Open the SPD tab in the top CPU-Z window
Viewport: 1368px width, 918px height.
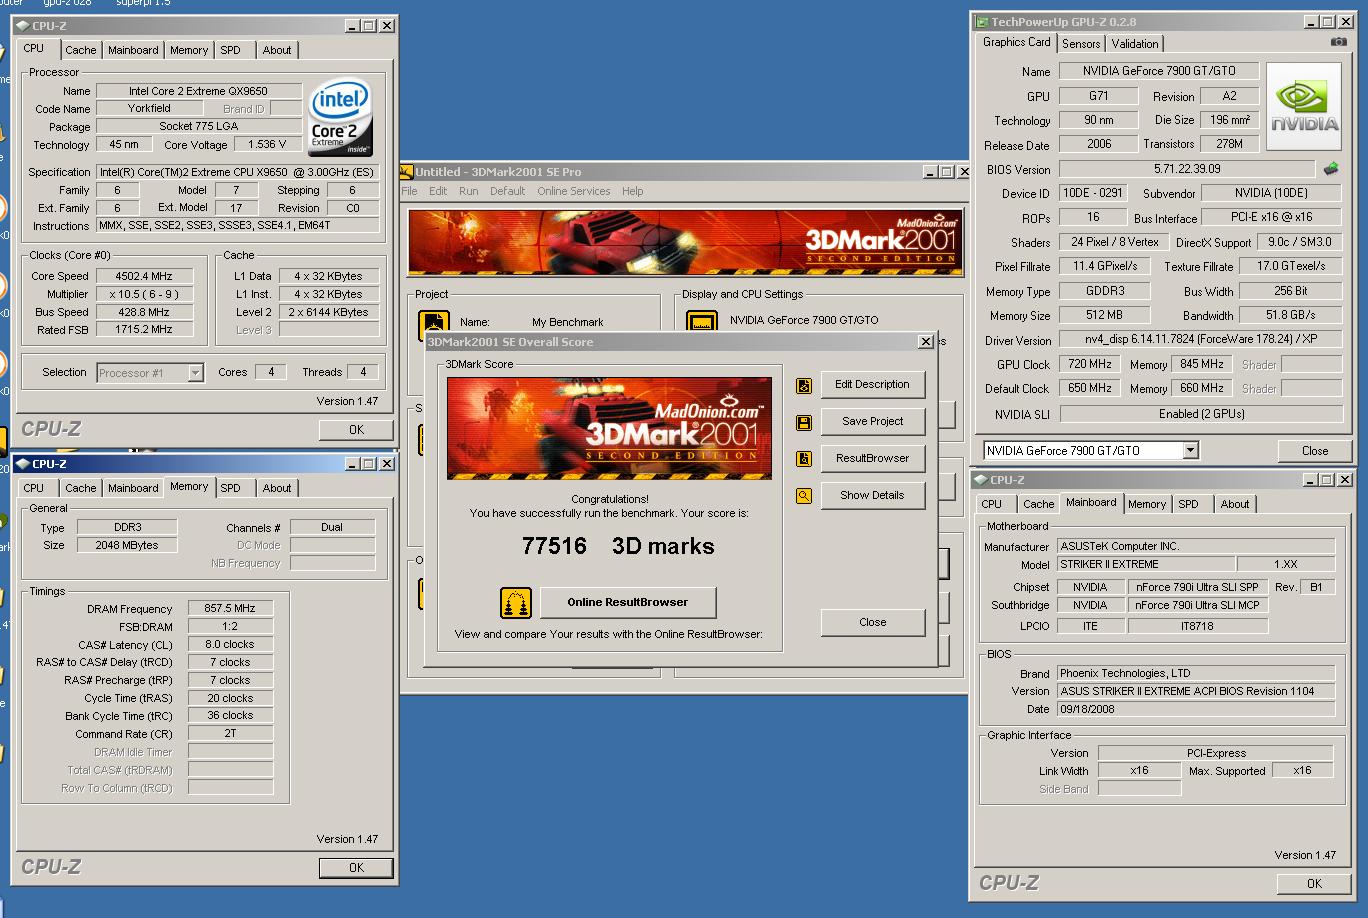pos(231,50)
